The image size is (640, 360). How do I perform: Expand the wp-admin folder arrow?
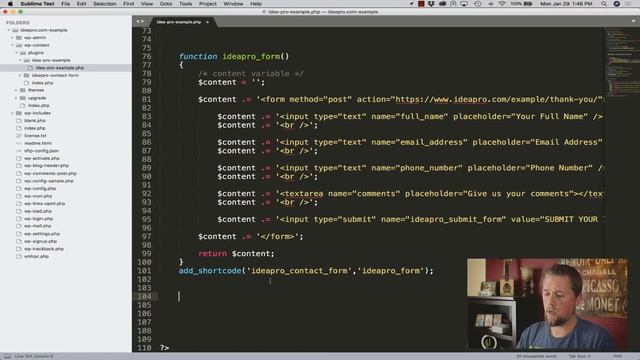click(x=13, y=38)
